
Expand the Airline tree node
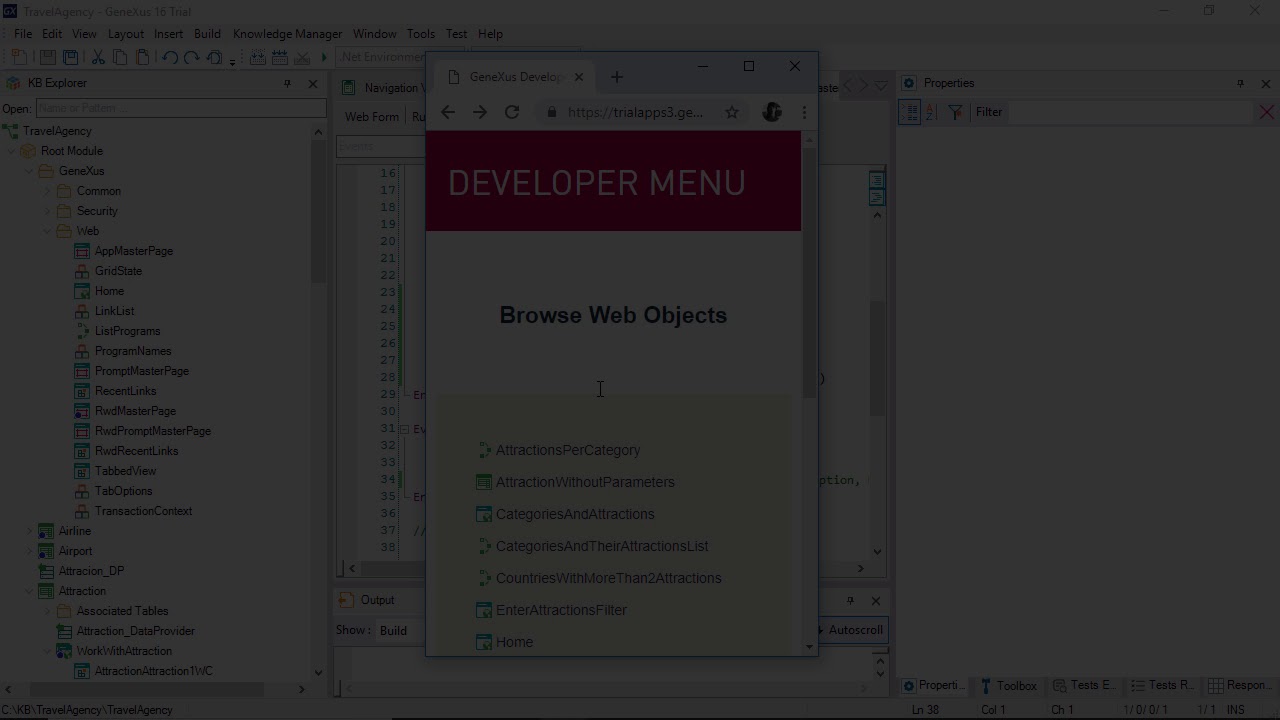(29, 531)
